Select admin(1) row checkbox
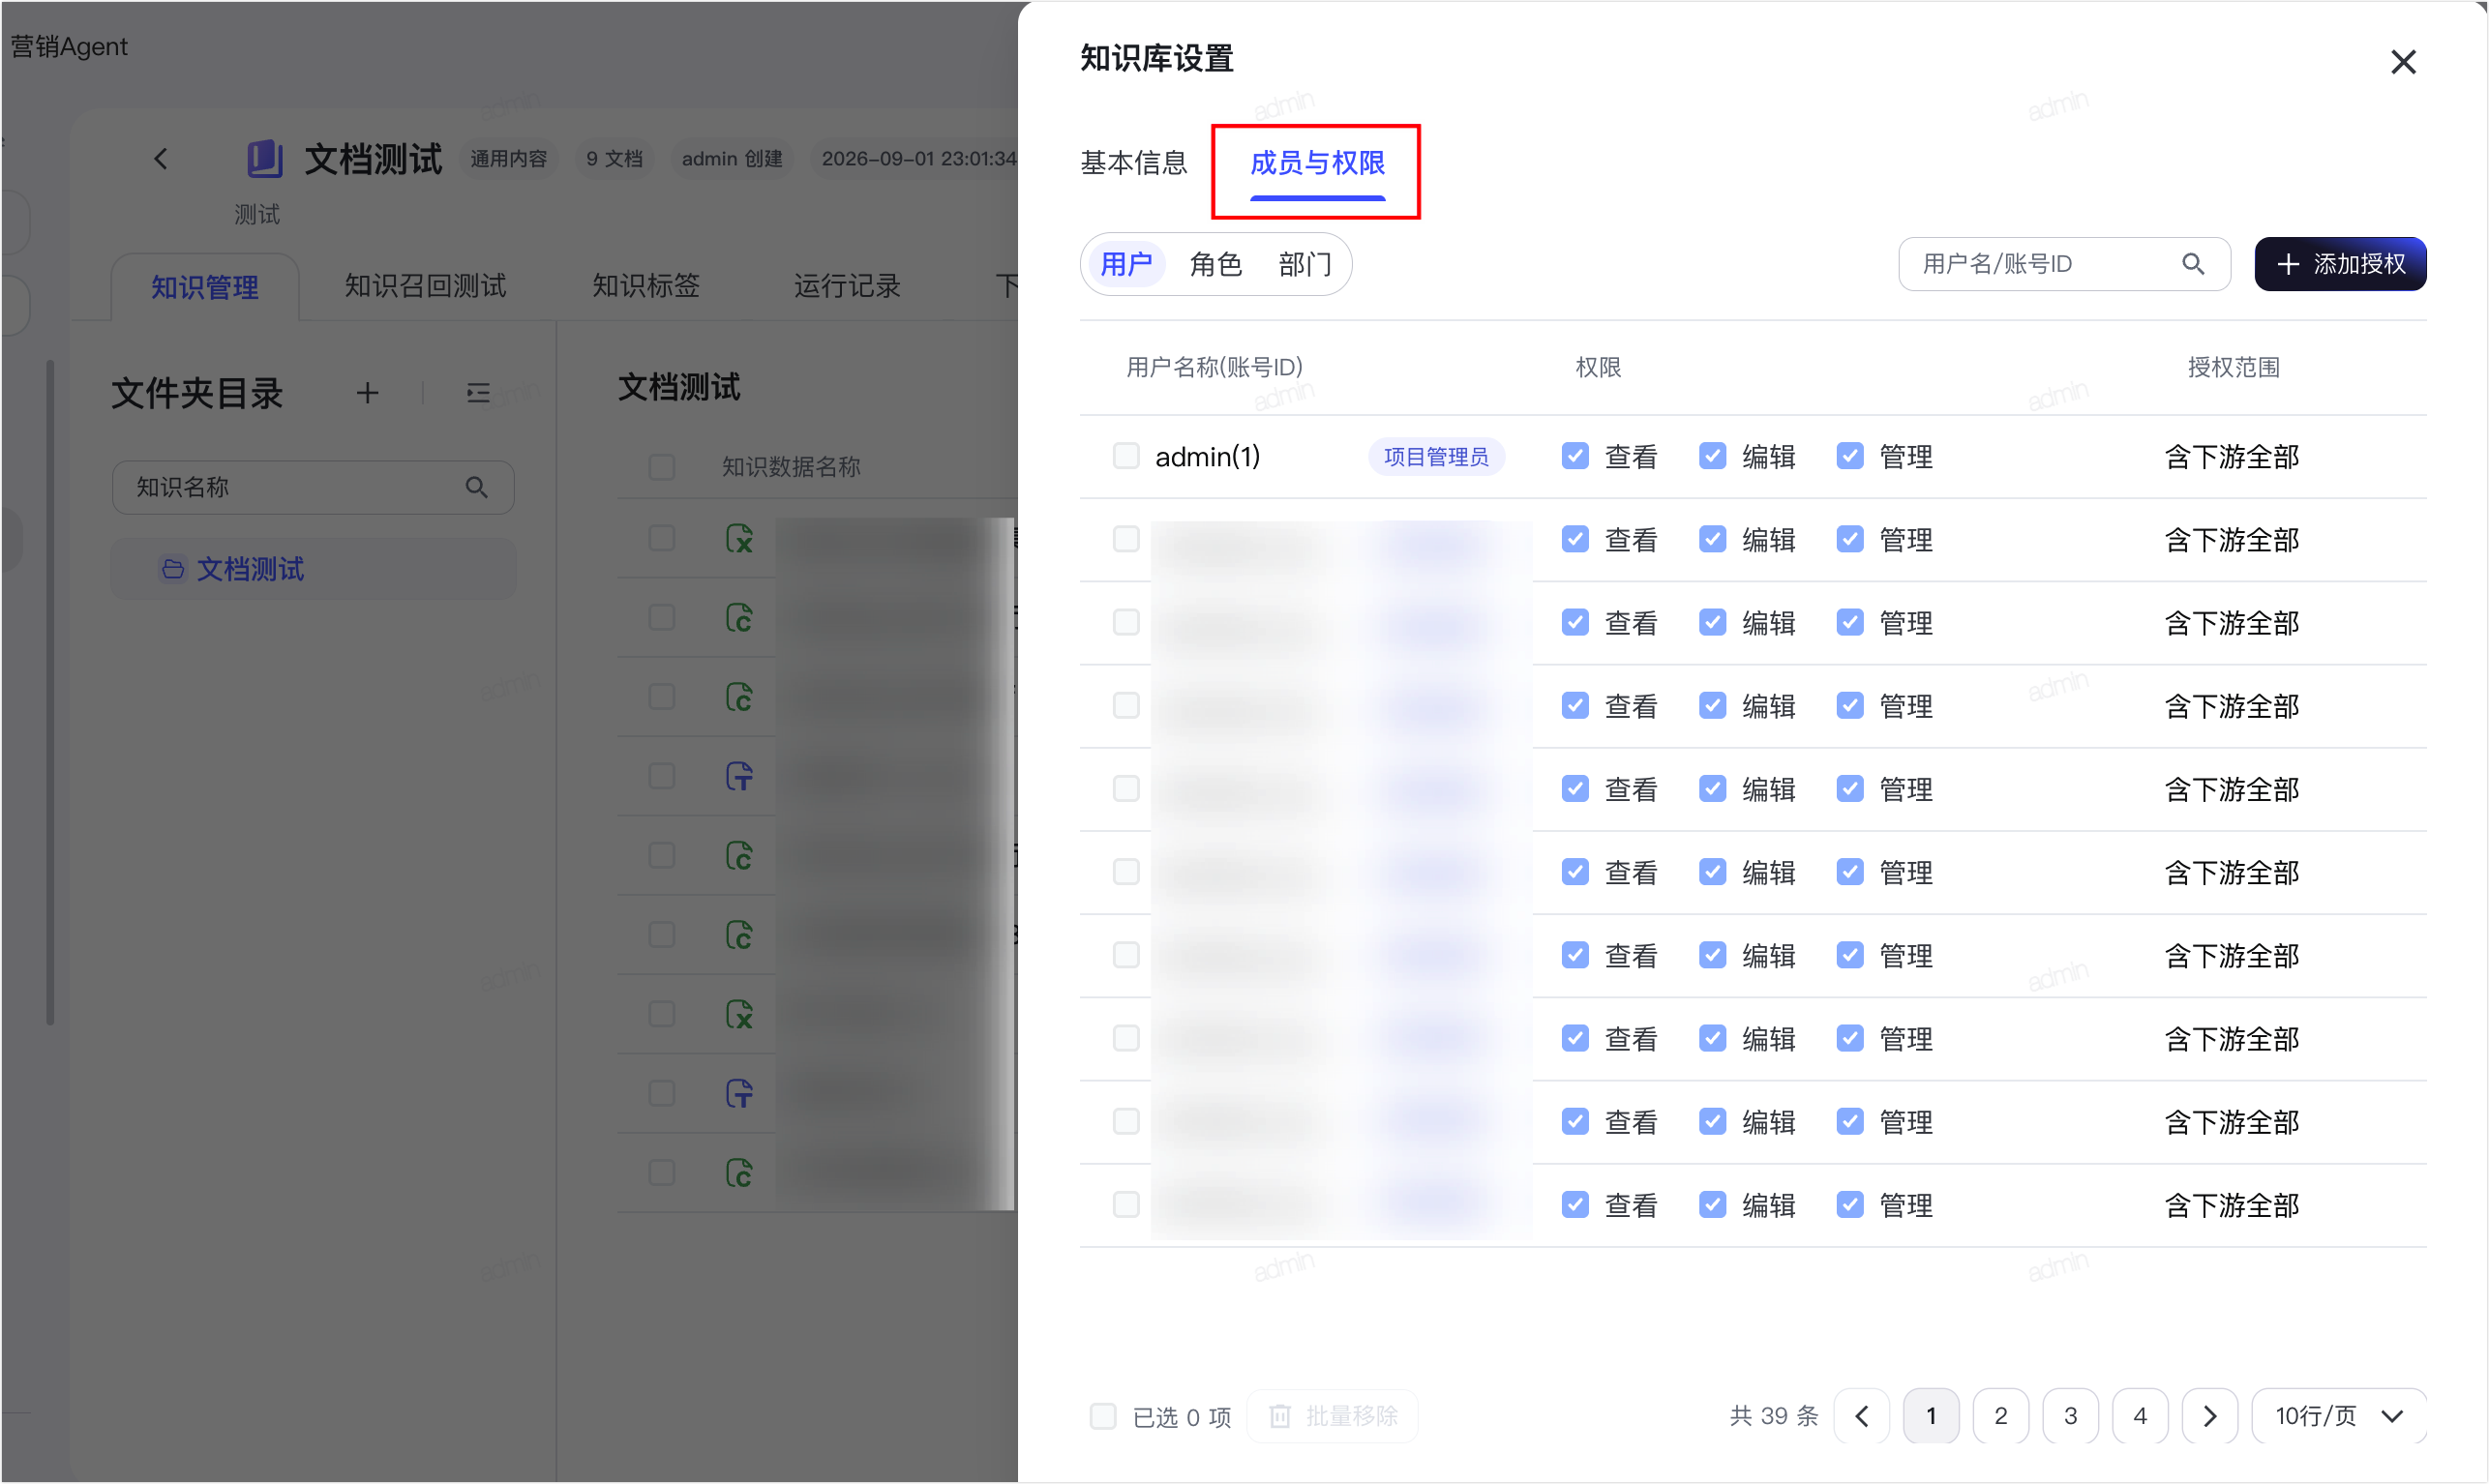 click(x=1126, y=456)
